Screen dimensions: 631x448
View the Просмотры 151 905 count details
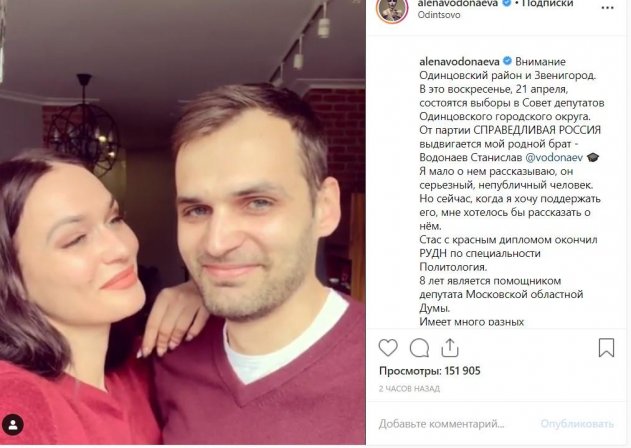429,371
